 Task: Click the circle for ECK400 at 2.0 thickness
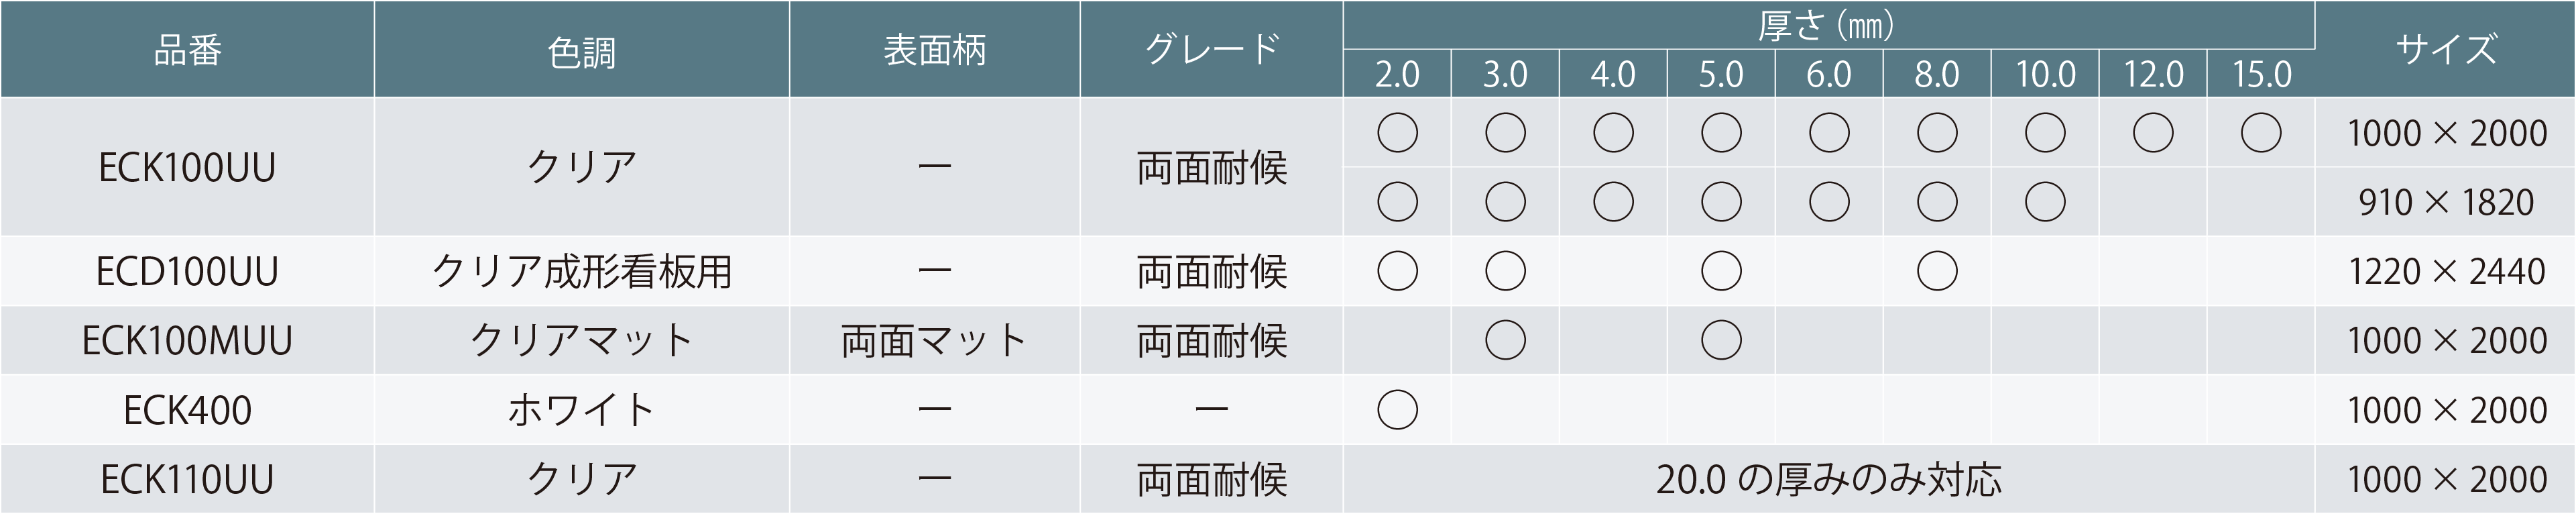point(1397,410)
